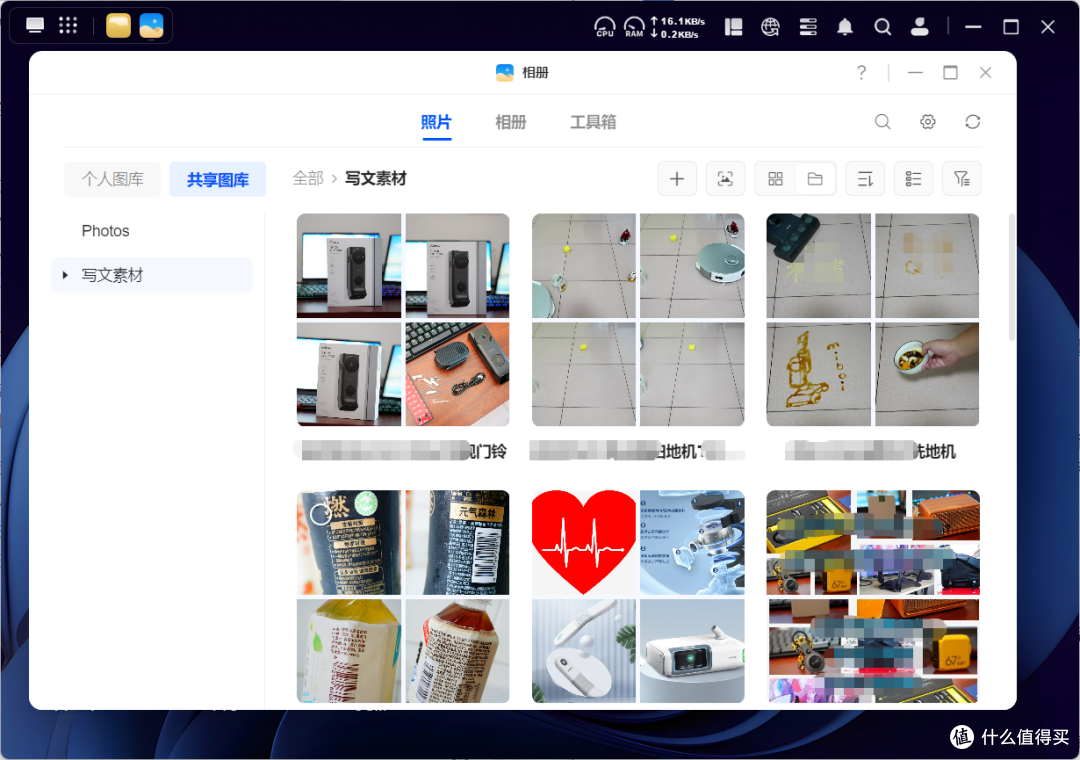Viewport: 1080px width, 760px height.
Task: Open the task list icon in the top bar
Action: (x=808, y=27)
